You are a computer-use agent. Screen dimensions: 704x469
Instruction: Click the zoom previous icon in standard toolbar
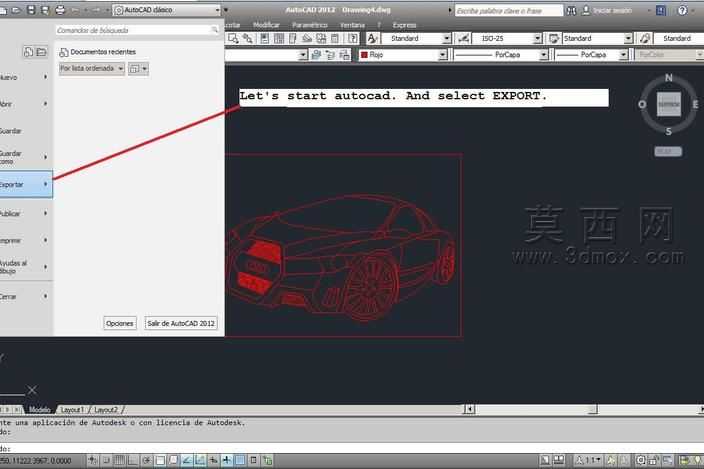247,39
